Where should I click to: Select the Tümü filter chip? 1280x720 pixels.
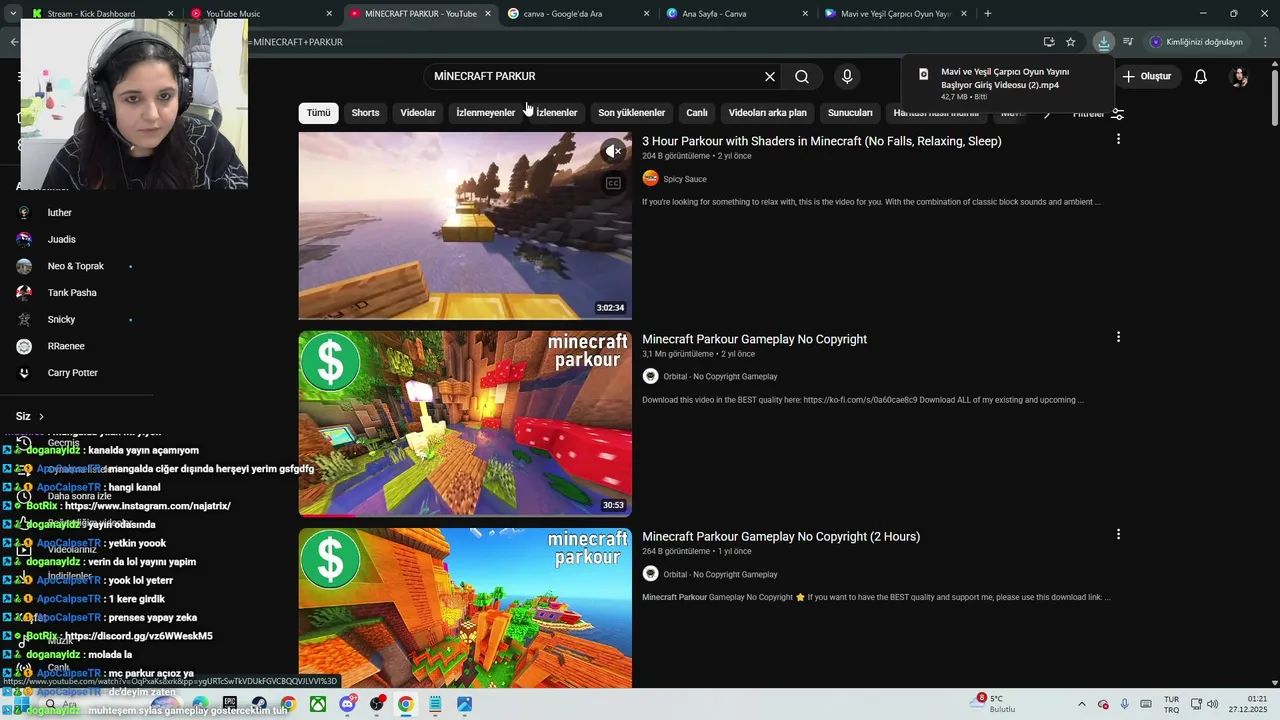pyautogui.click(x=318, y=113)
